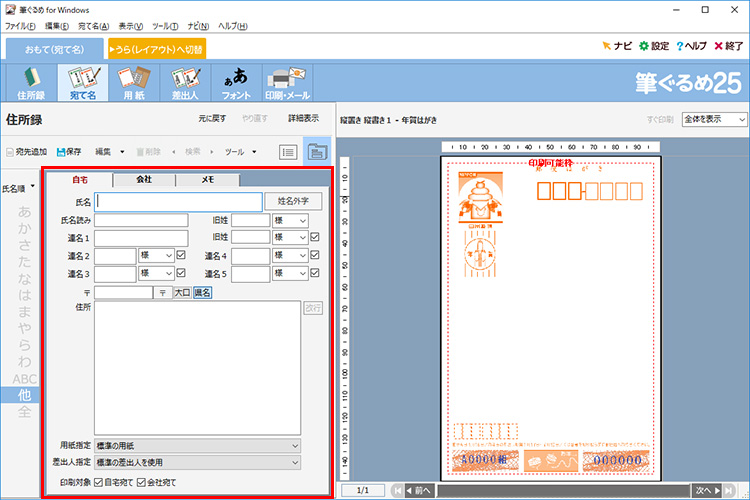Click into the 氏名 name input field
750x500 pixels.
pos(178,201)
